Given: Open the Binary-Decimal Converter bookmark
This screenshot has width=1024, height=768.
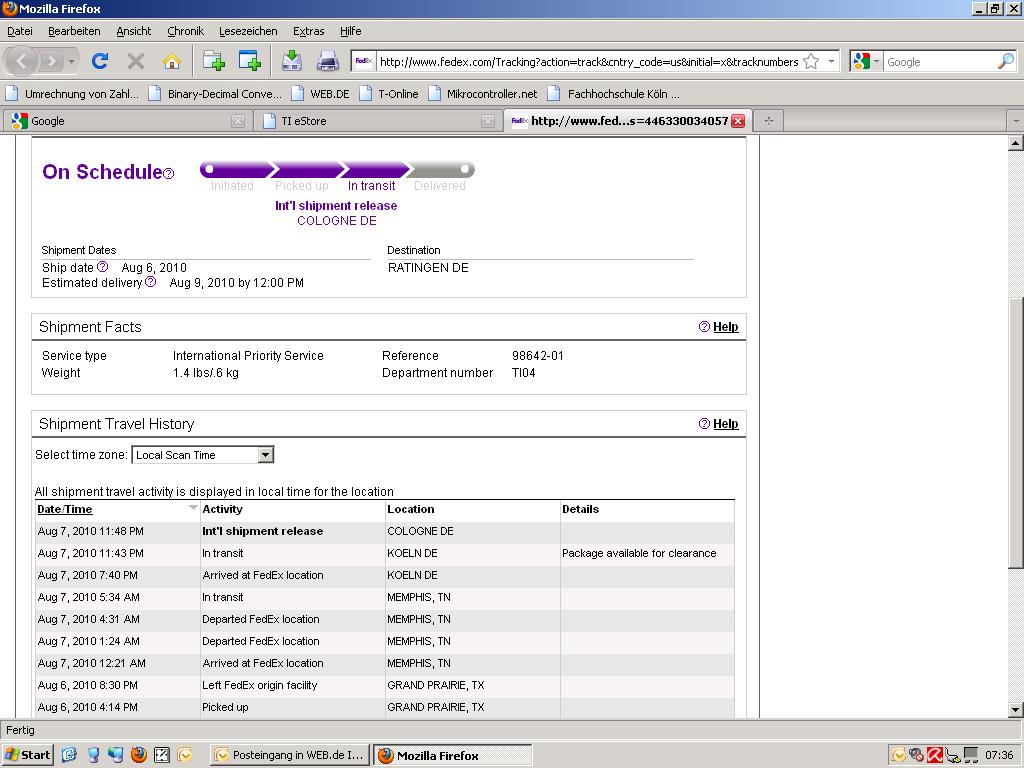Looking at the screenshot, I should [216, 93].
